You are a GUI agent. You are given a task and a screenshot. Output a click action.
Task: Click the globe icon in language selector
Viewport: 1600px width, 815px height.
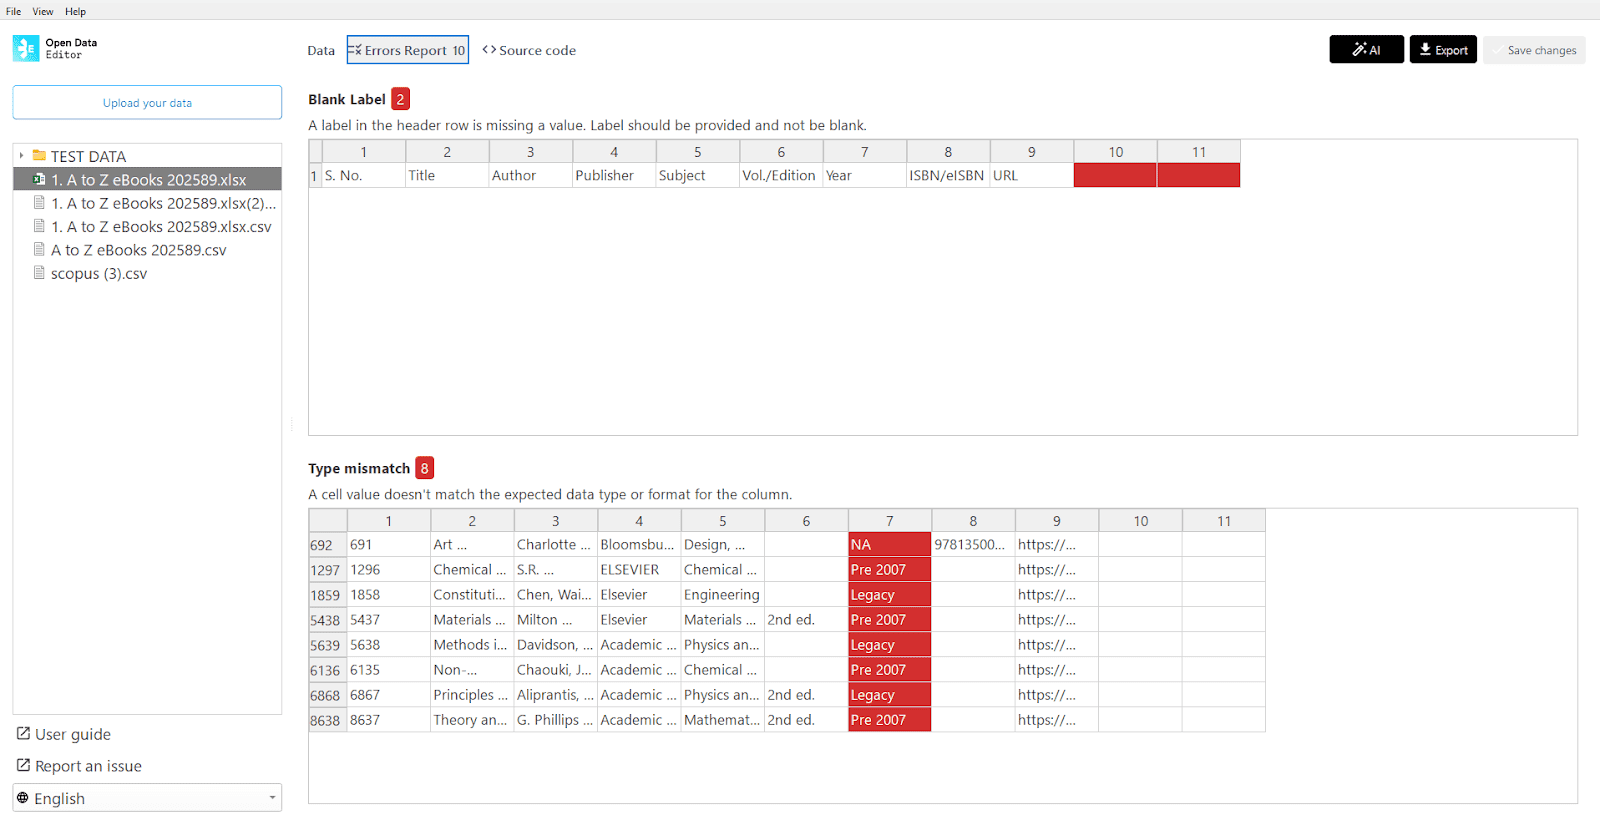click(23, 798)
